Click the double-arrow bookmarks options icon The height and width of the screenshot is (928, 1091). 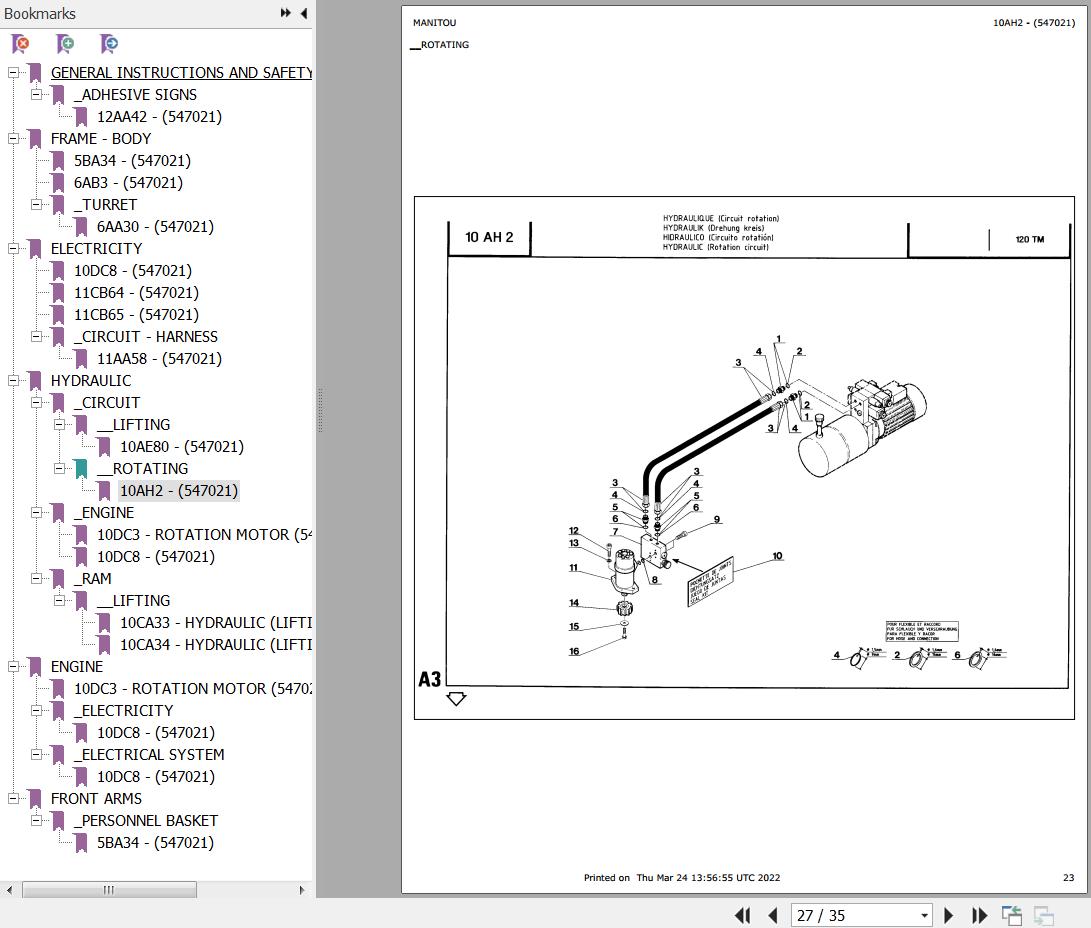pos(286,13)
